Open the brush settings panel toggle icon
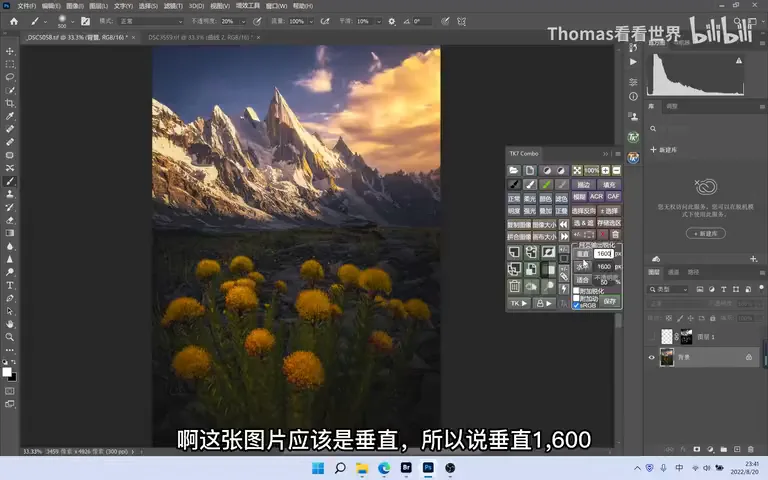This screenshot has width=768, height=480. tap(86, 21)
